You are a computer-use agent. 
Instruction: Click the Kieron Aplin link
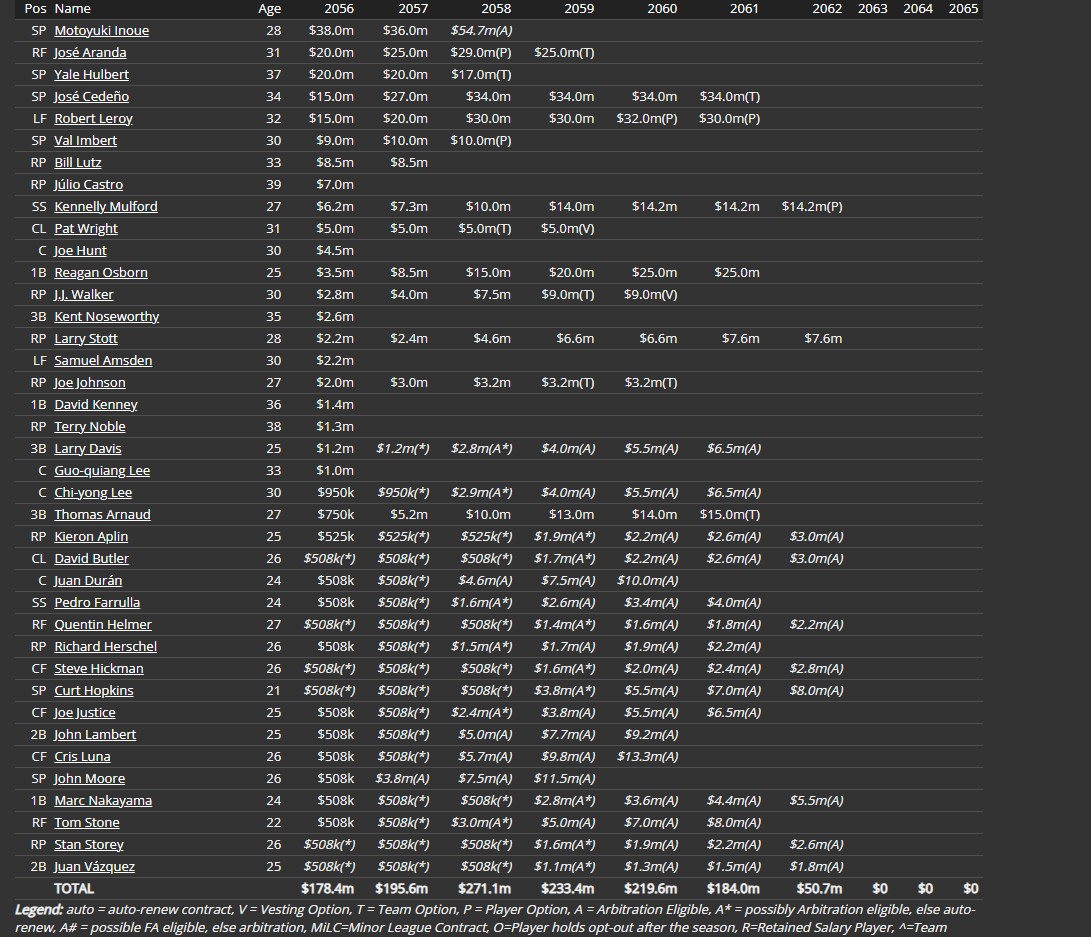(x=90, y=537)
